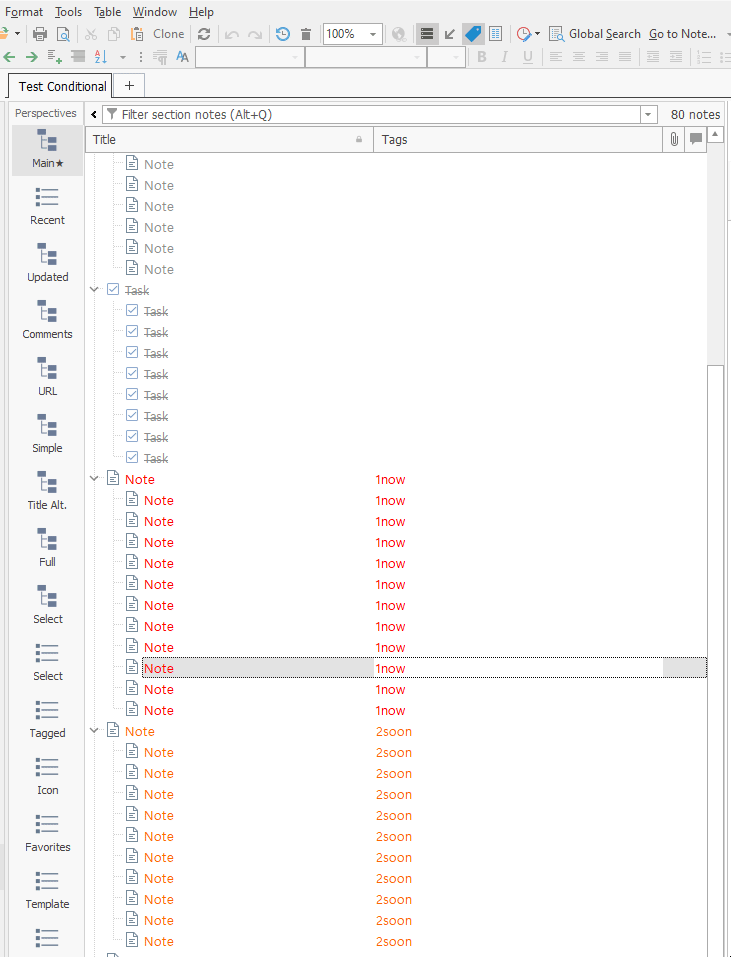Sort by the Tags column header
This screenshot has height=957, width=731.
click(x=518, y=139)
